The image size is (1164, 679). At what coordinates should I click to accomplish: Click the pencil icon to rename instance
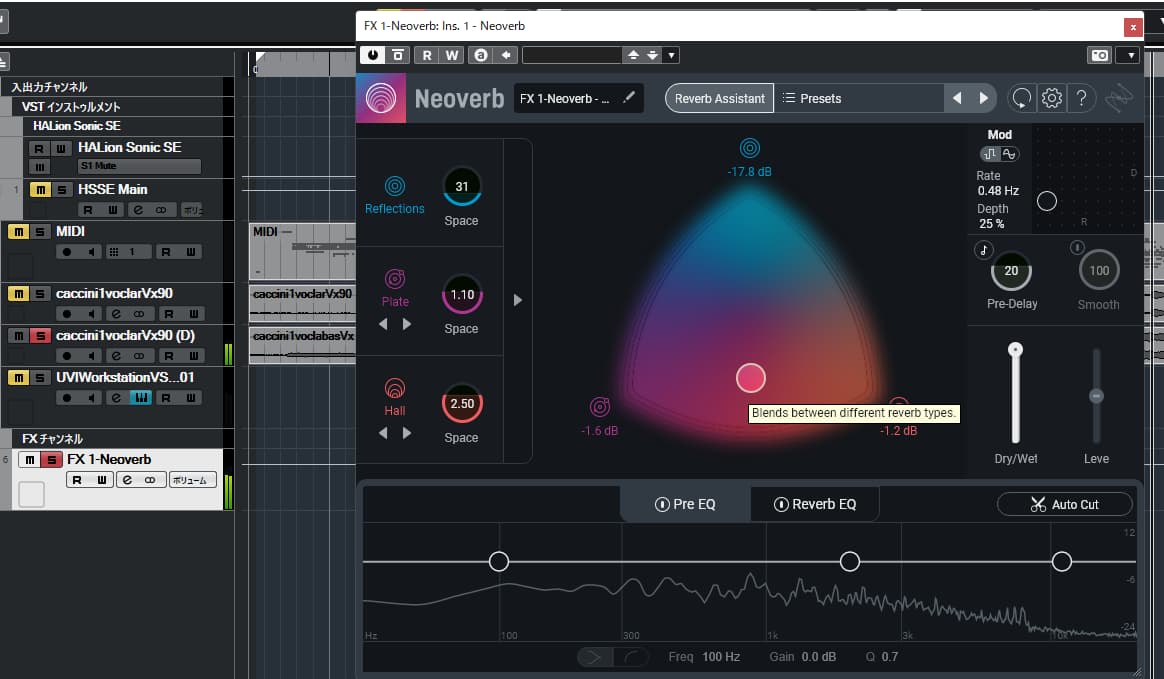point(629,98)
